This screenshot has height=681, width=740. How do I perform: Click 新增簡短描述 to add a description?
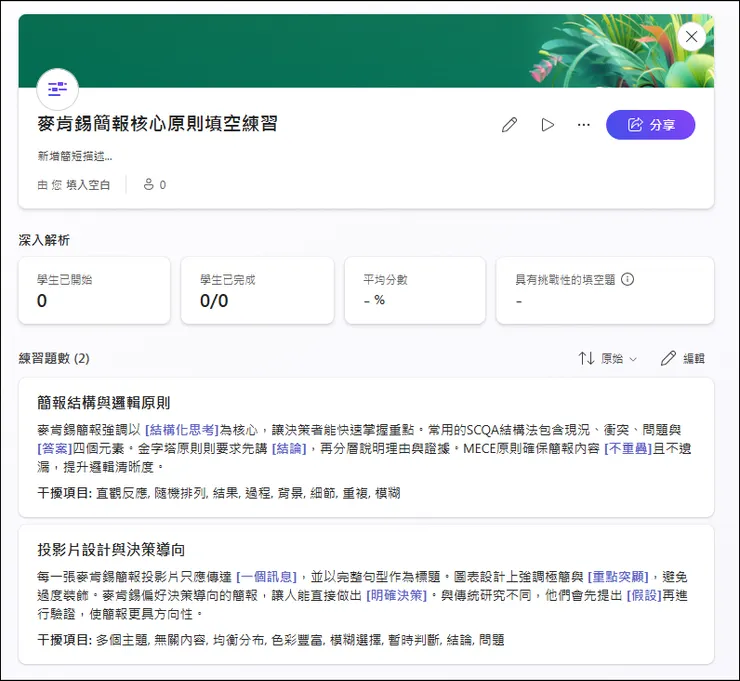(x=75, y=156)
